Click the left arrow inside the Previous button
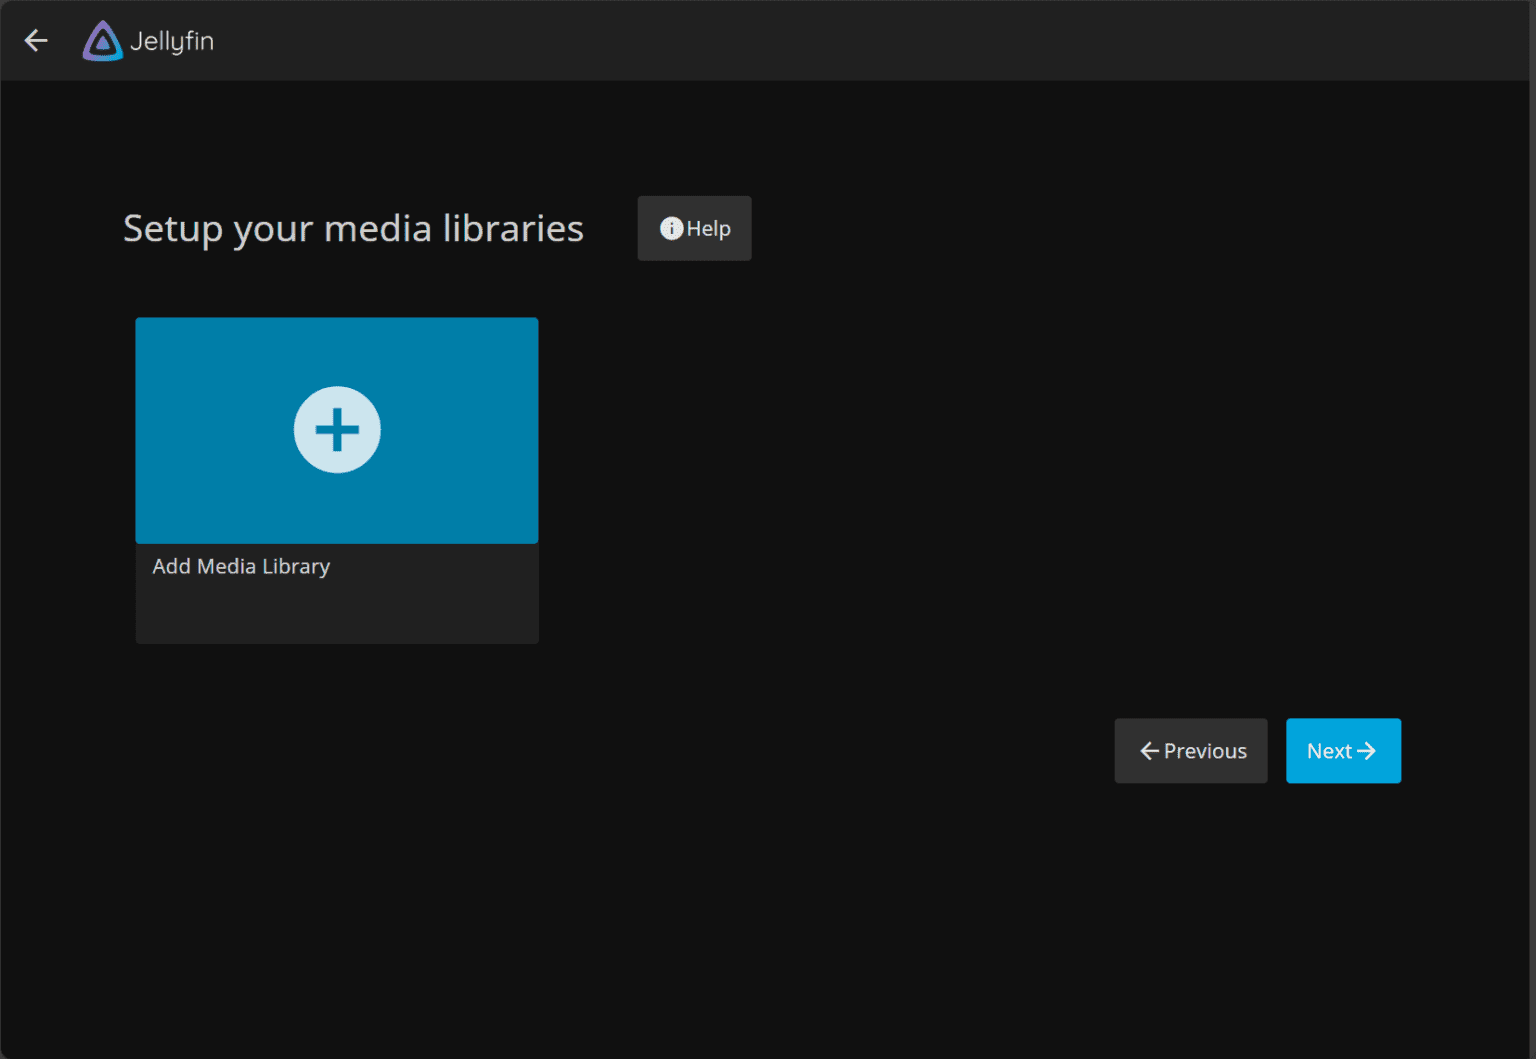 click(1148, 750)
